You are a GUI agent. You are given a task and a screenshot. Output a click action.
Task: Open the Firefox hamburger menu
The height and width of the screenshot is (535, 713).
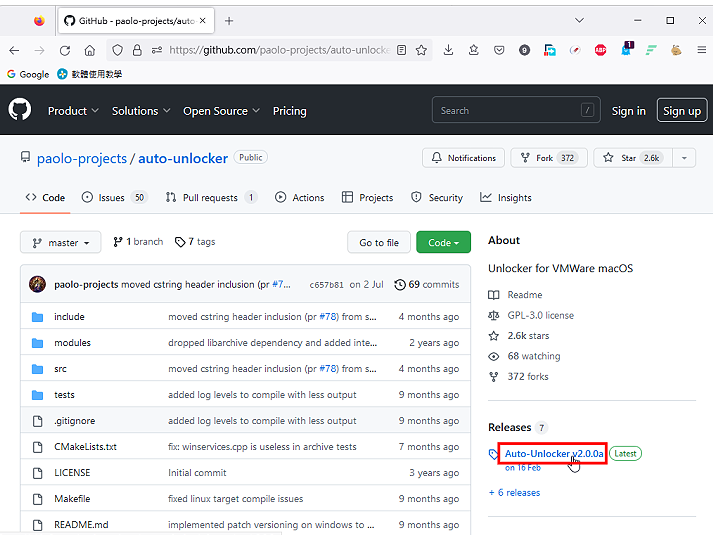tap(702, 50)
